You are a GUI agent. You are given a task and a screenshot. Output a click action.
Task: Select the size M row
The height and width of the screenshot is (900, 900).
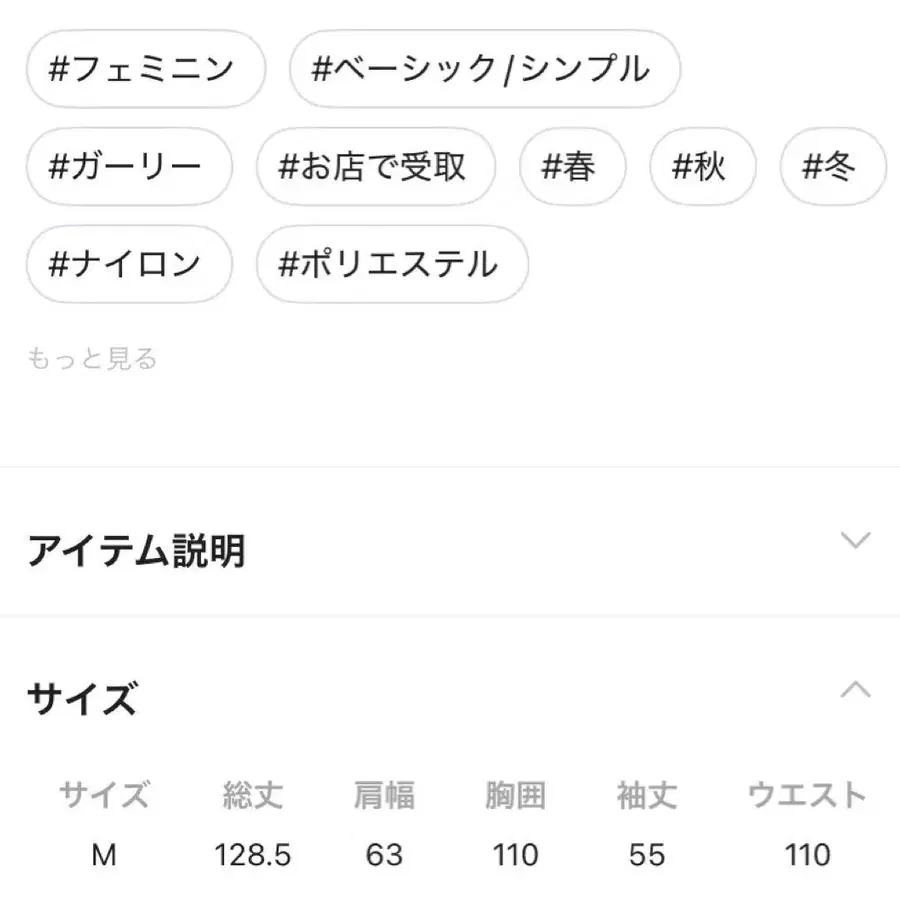104,855
